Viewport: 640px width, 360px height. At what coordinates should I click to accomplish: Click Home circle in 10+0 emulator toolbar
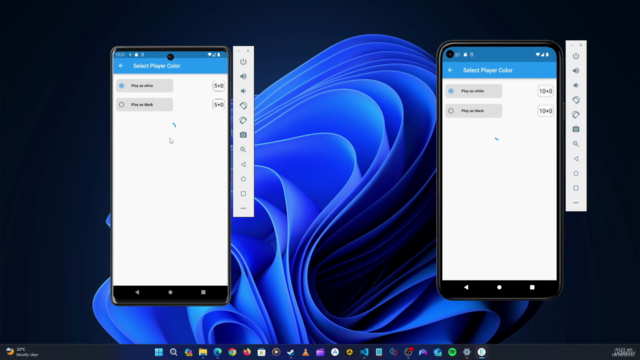(x=576, y=173)
